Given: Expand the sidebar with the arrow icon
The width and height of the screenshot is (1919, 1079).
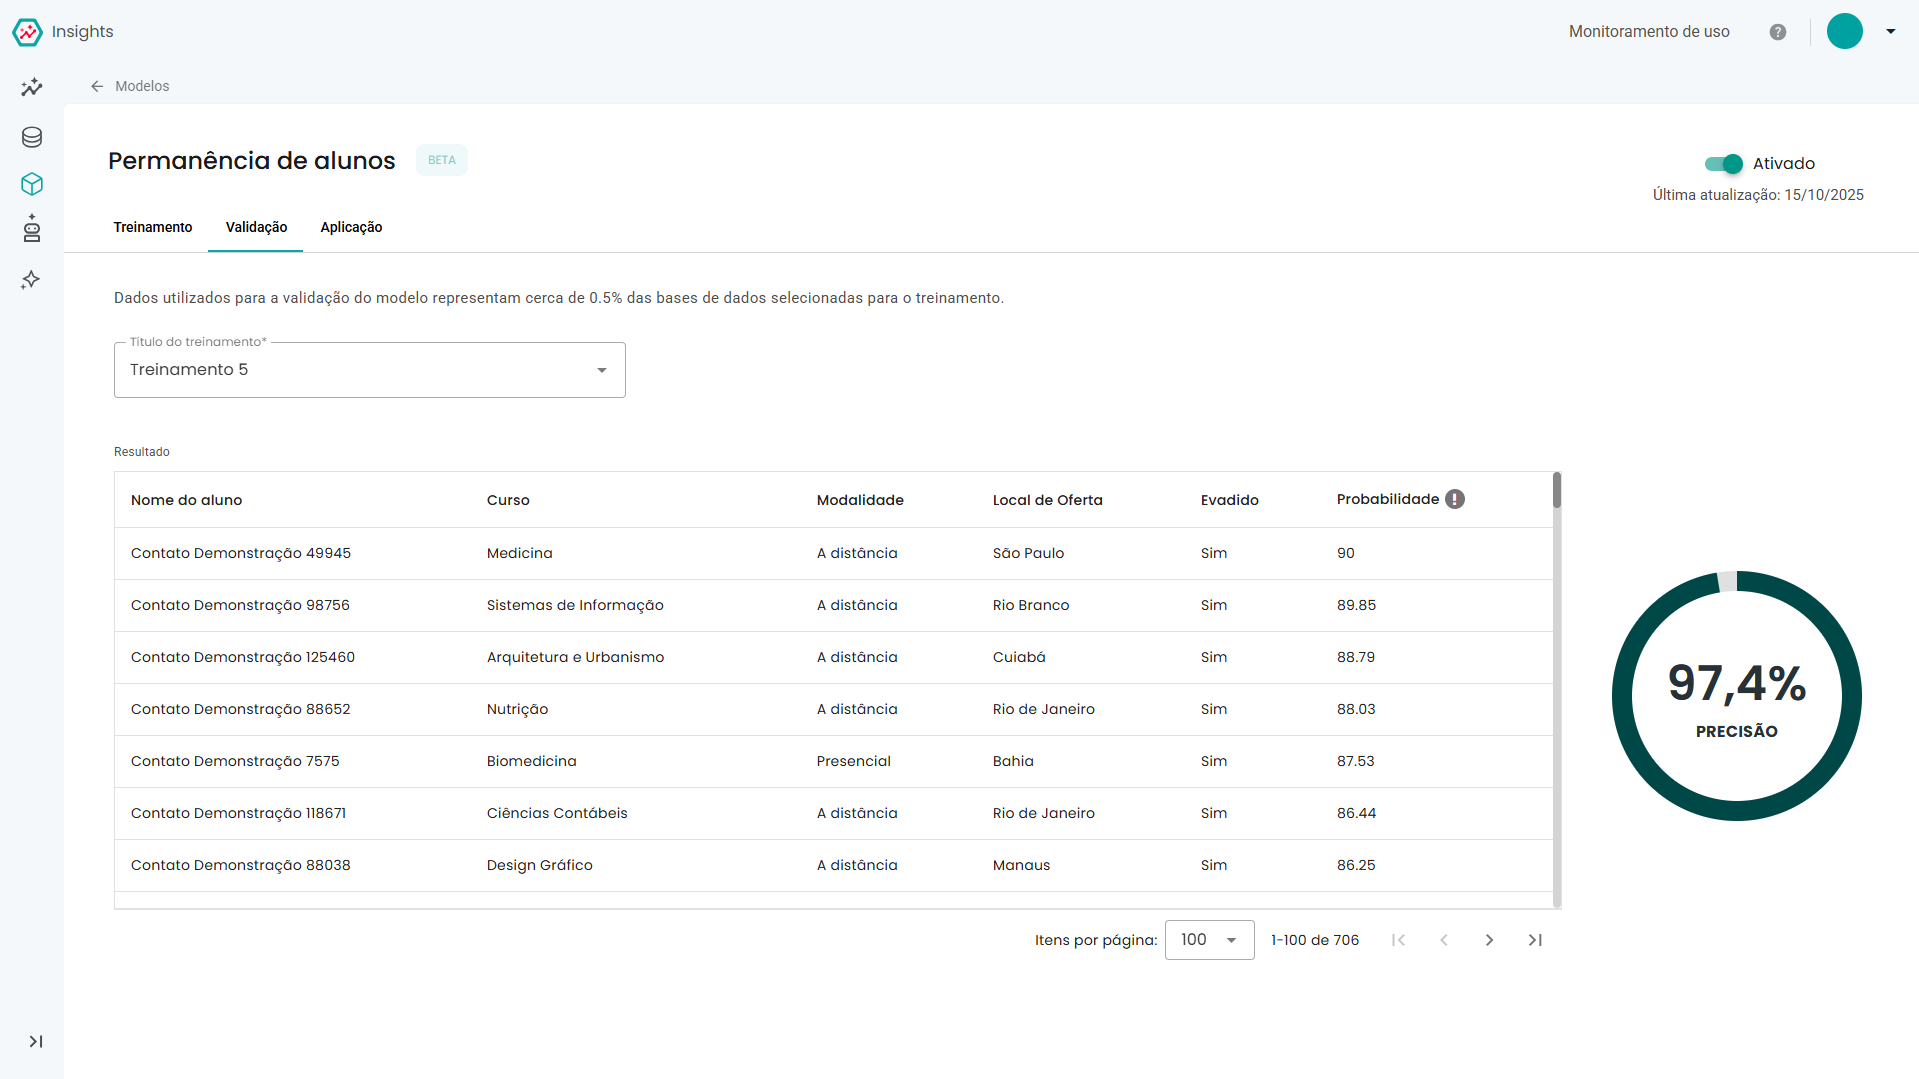Looking at the screenshot, I should click(36, 1042).
